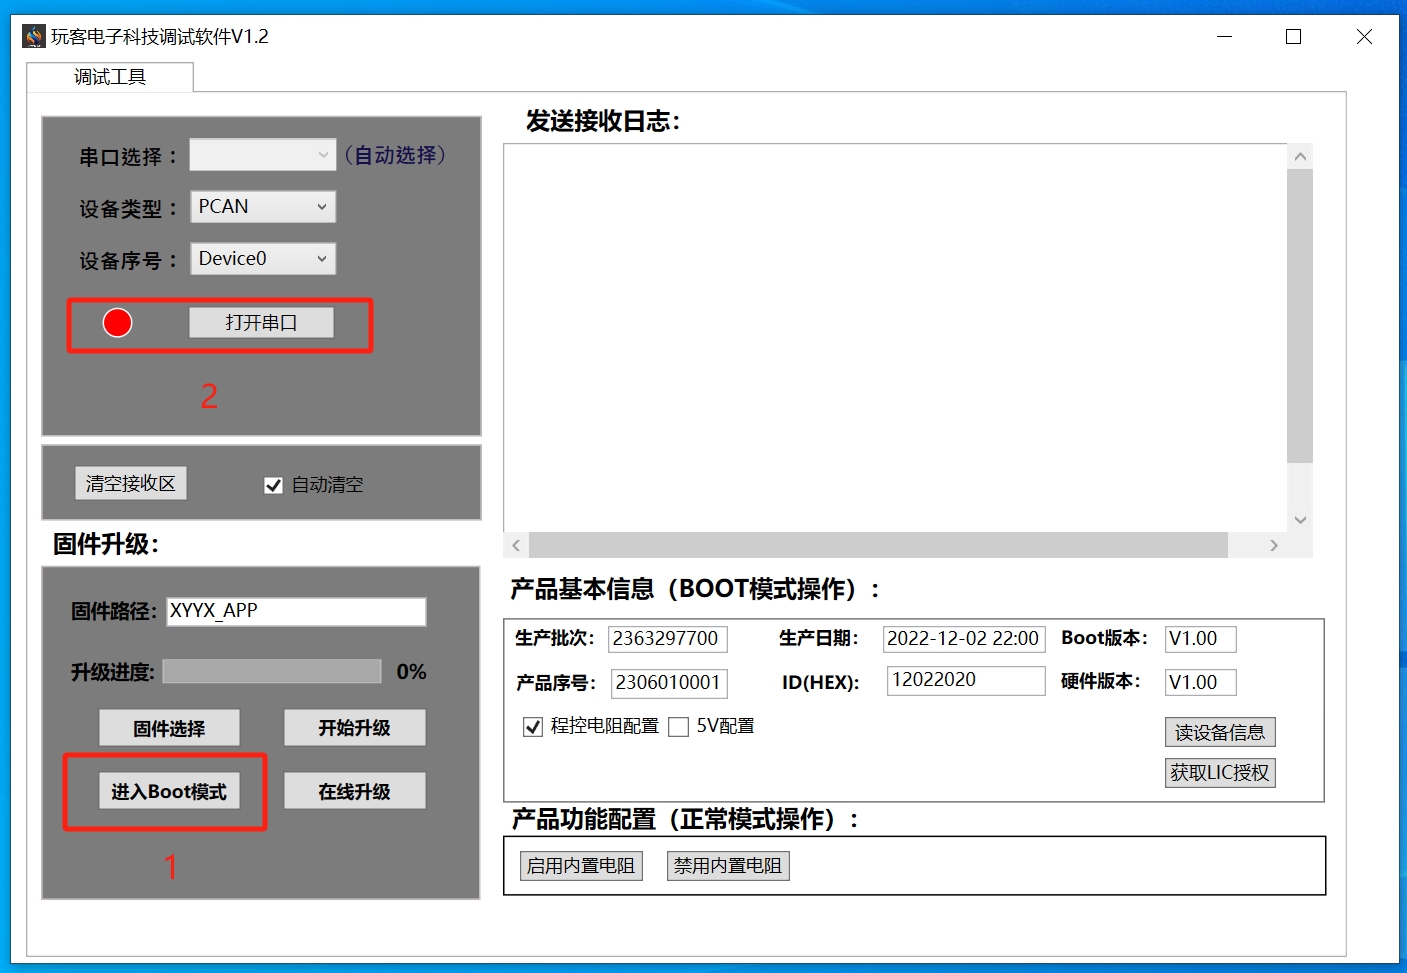Click the 升级进度 progress bar

[272, 671]
